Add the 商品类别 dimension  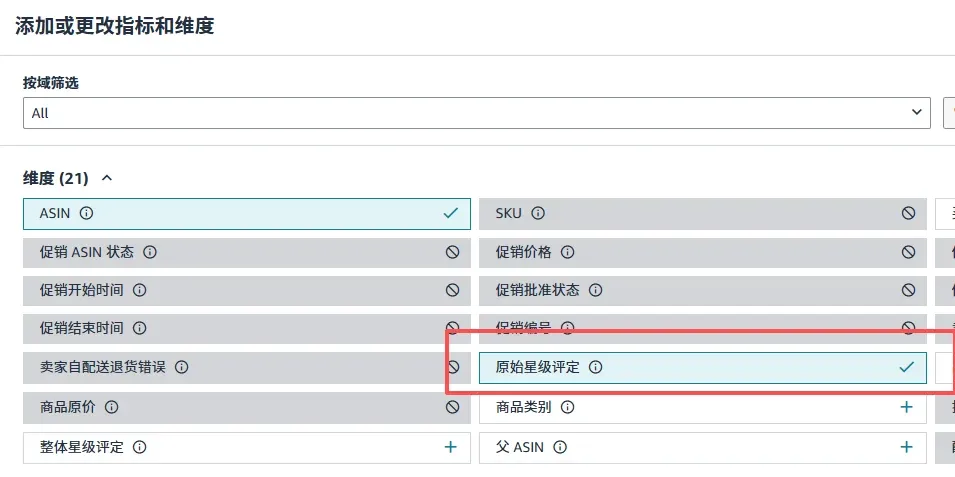point(907,407)
